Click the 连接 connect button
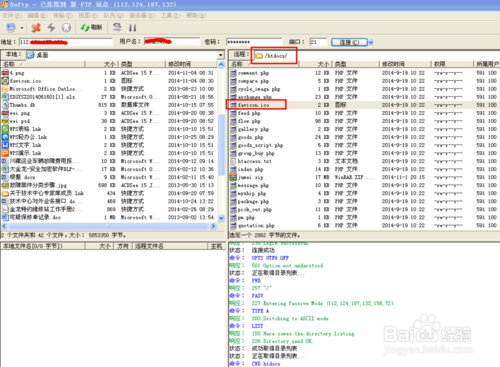Viewport: 500px width, 367px height. (x=349, y=42)
